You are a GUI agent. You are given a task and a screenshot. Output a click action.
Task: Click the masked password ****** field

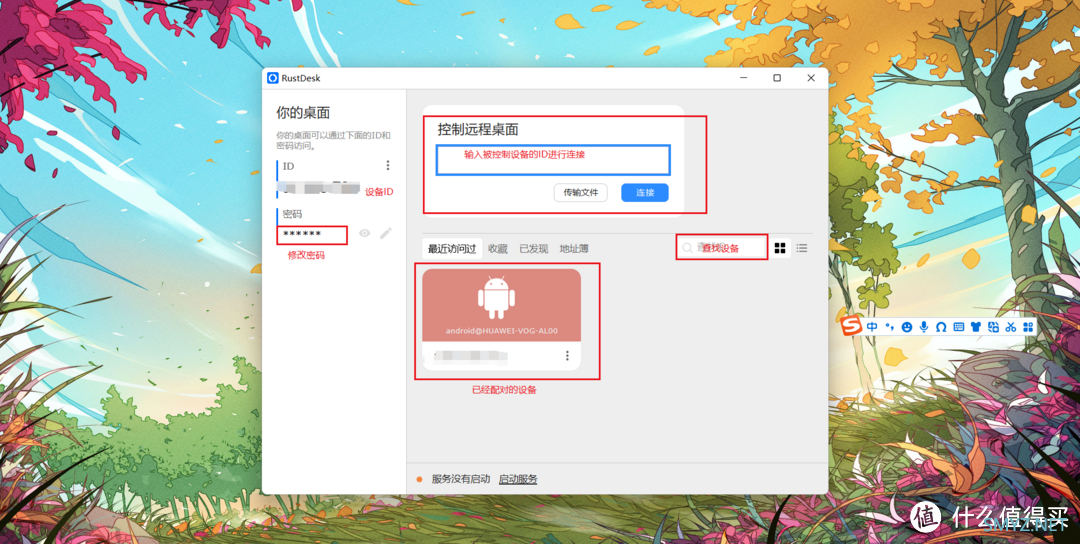point(312,235)
